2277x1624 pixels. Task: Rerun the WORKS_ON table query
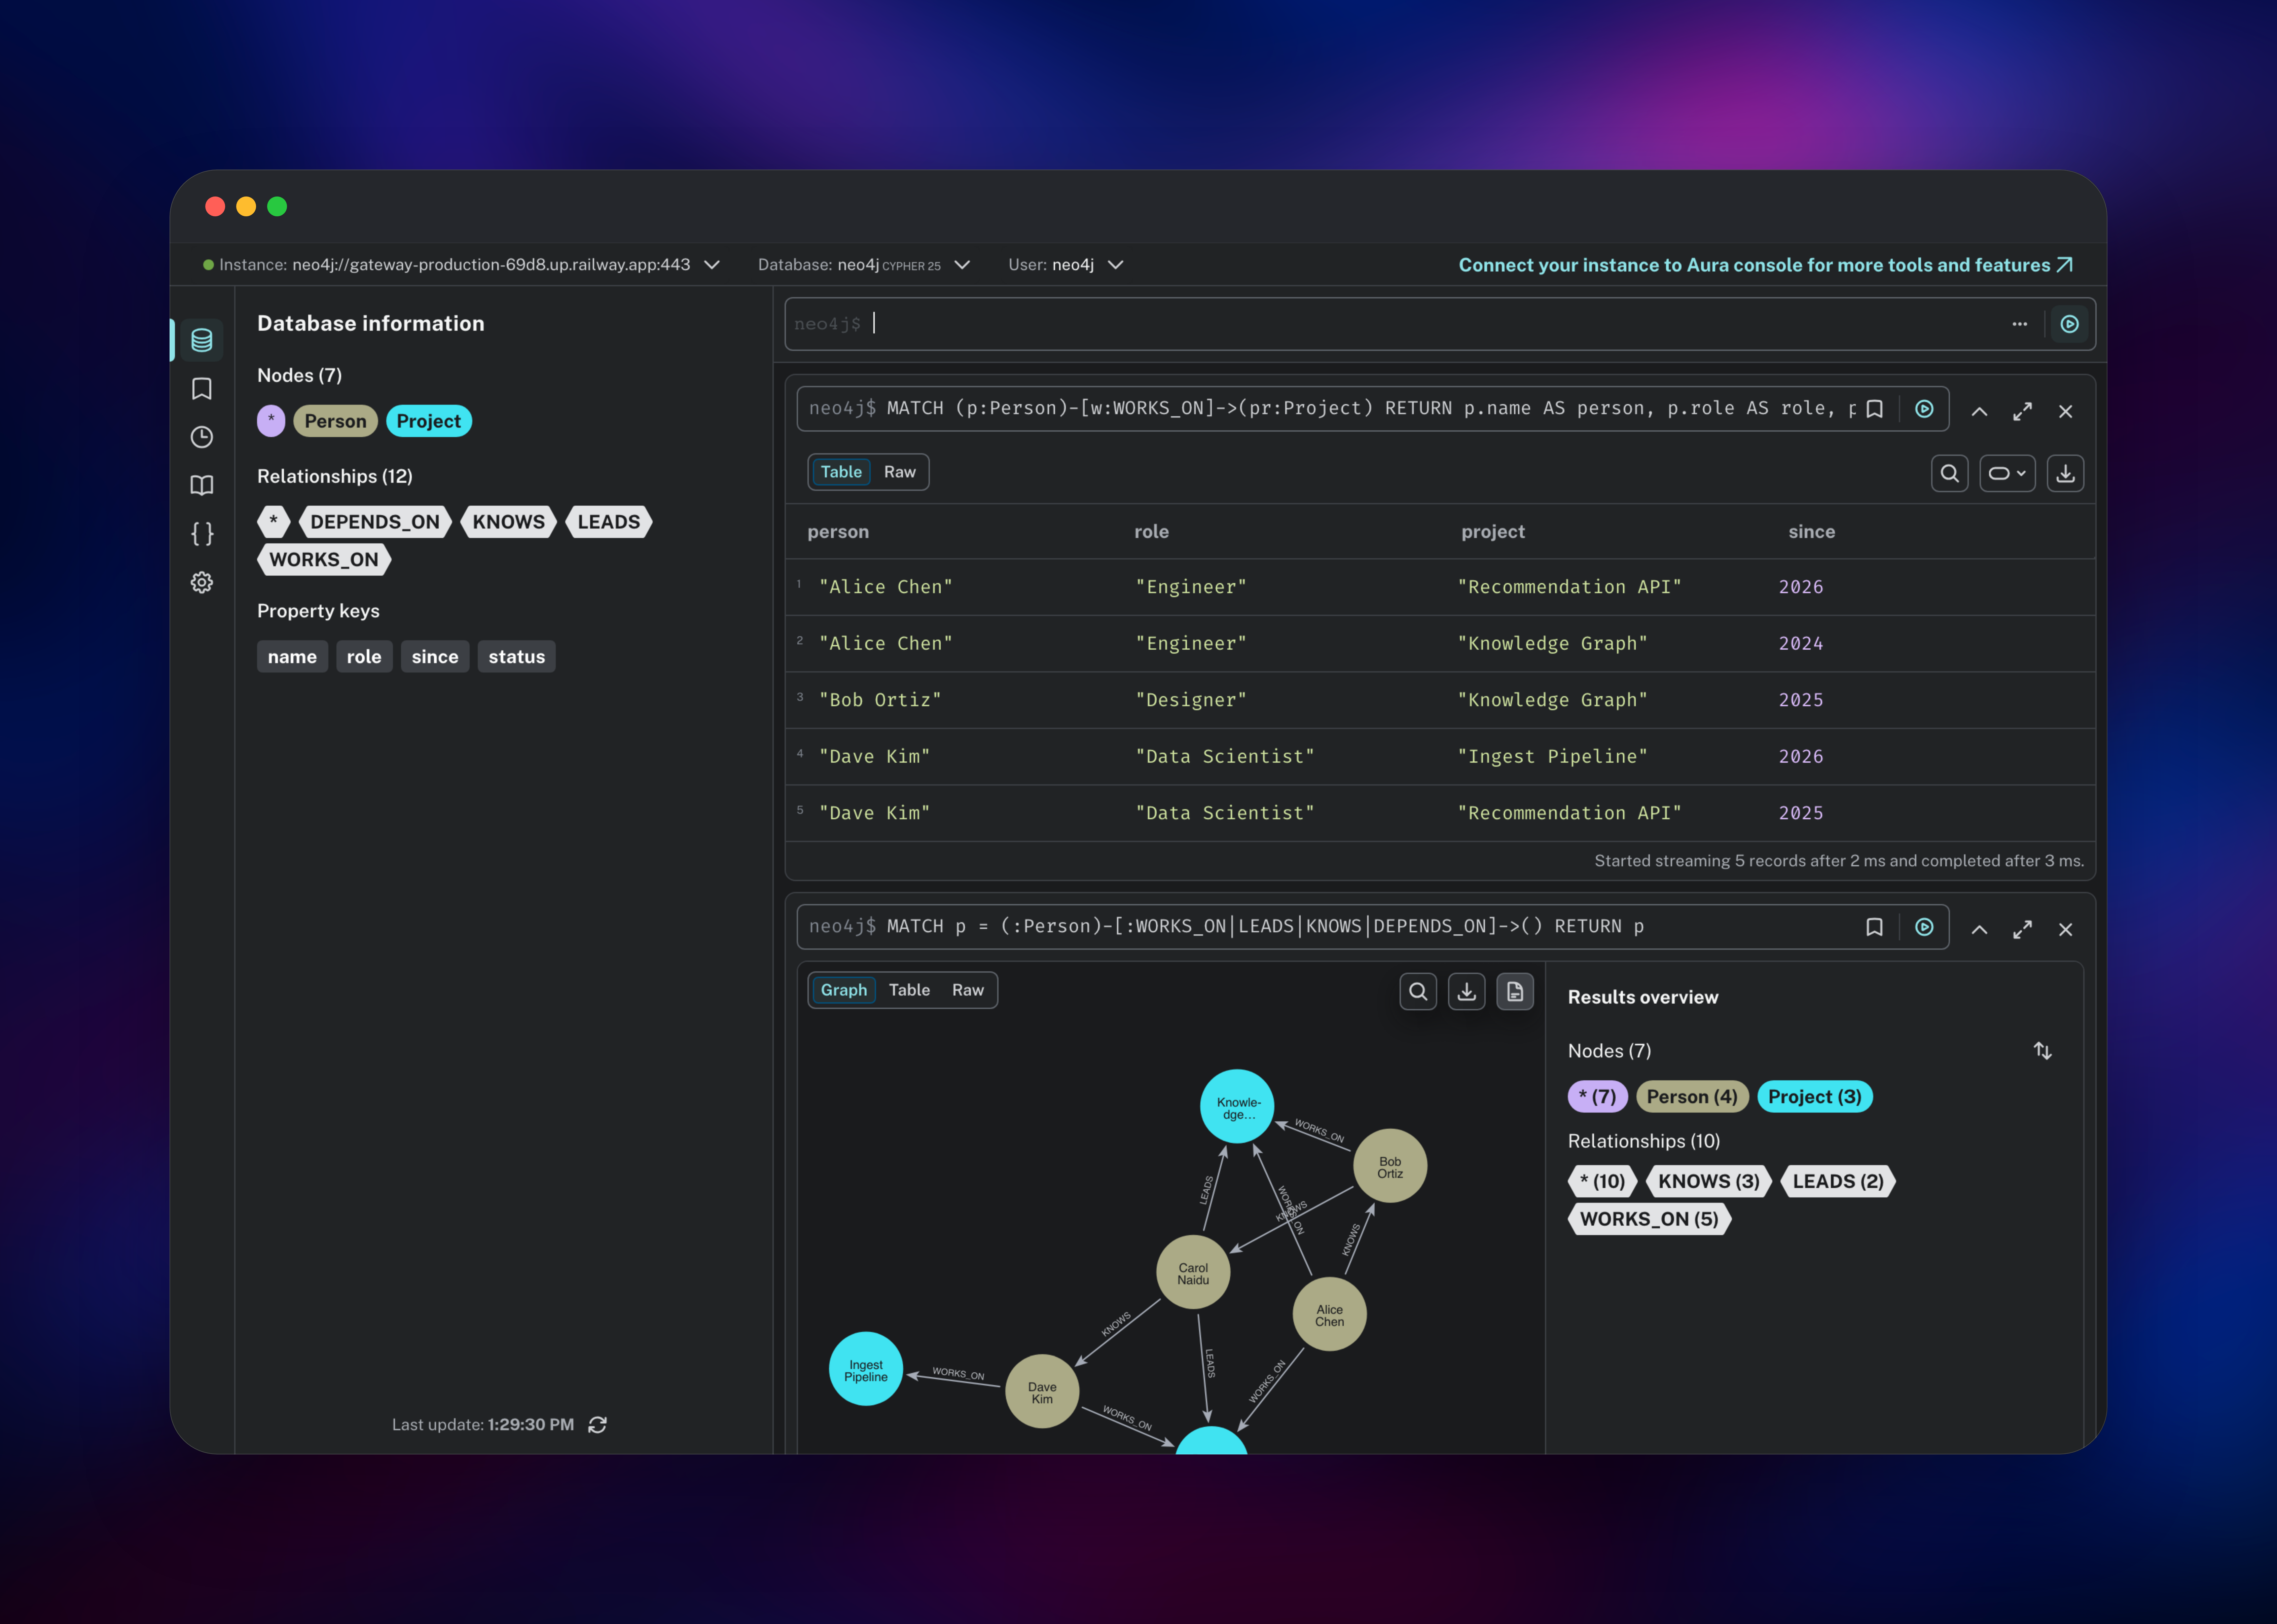1924,409
